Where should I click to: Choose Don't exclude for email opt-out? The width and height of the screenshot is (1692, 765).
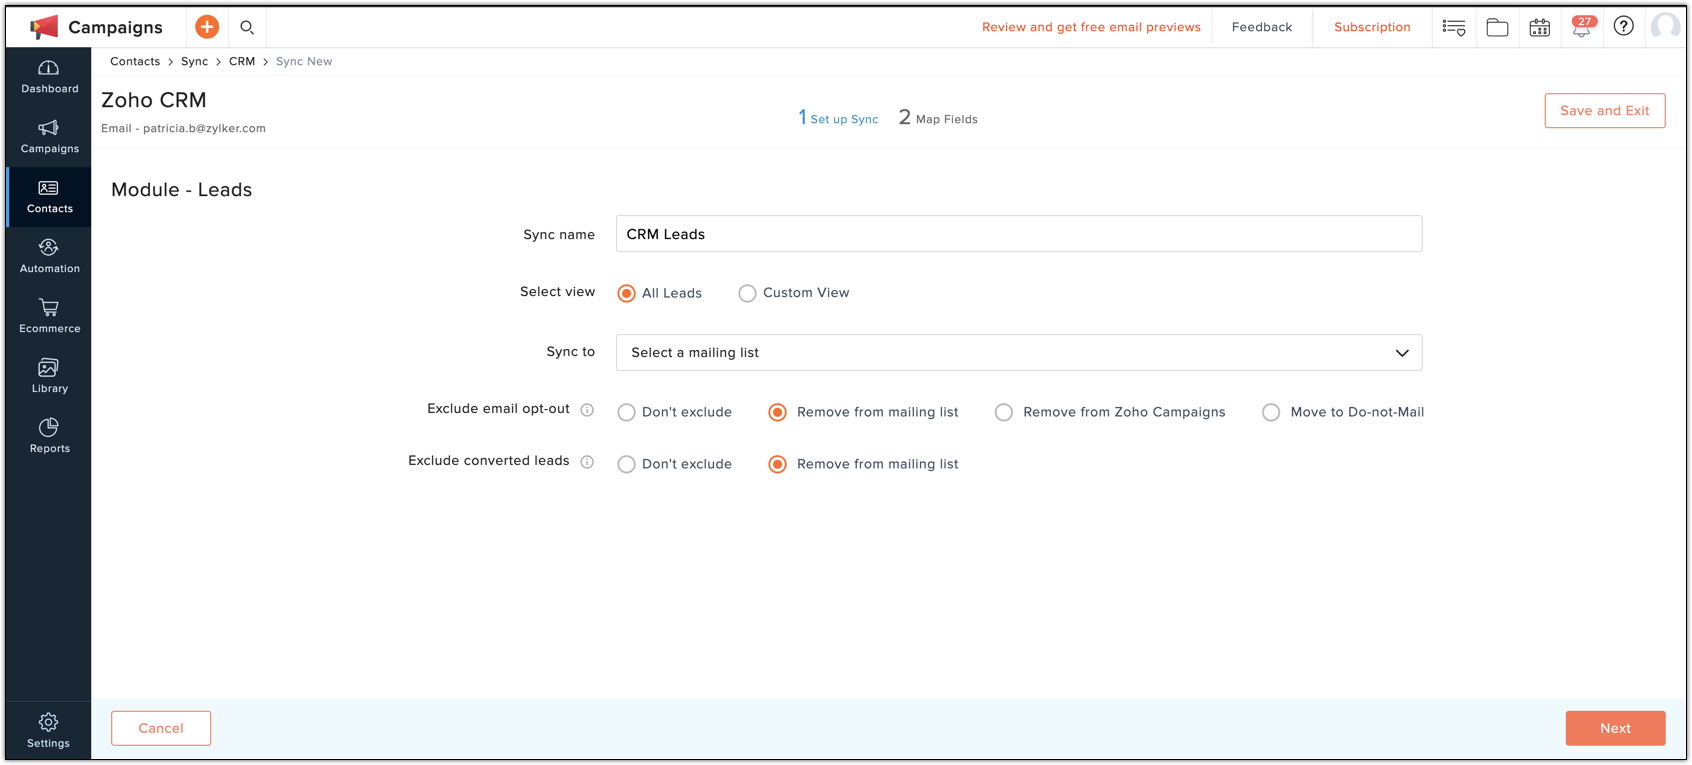point(626,412)
